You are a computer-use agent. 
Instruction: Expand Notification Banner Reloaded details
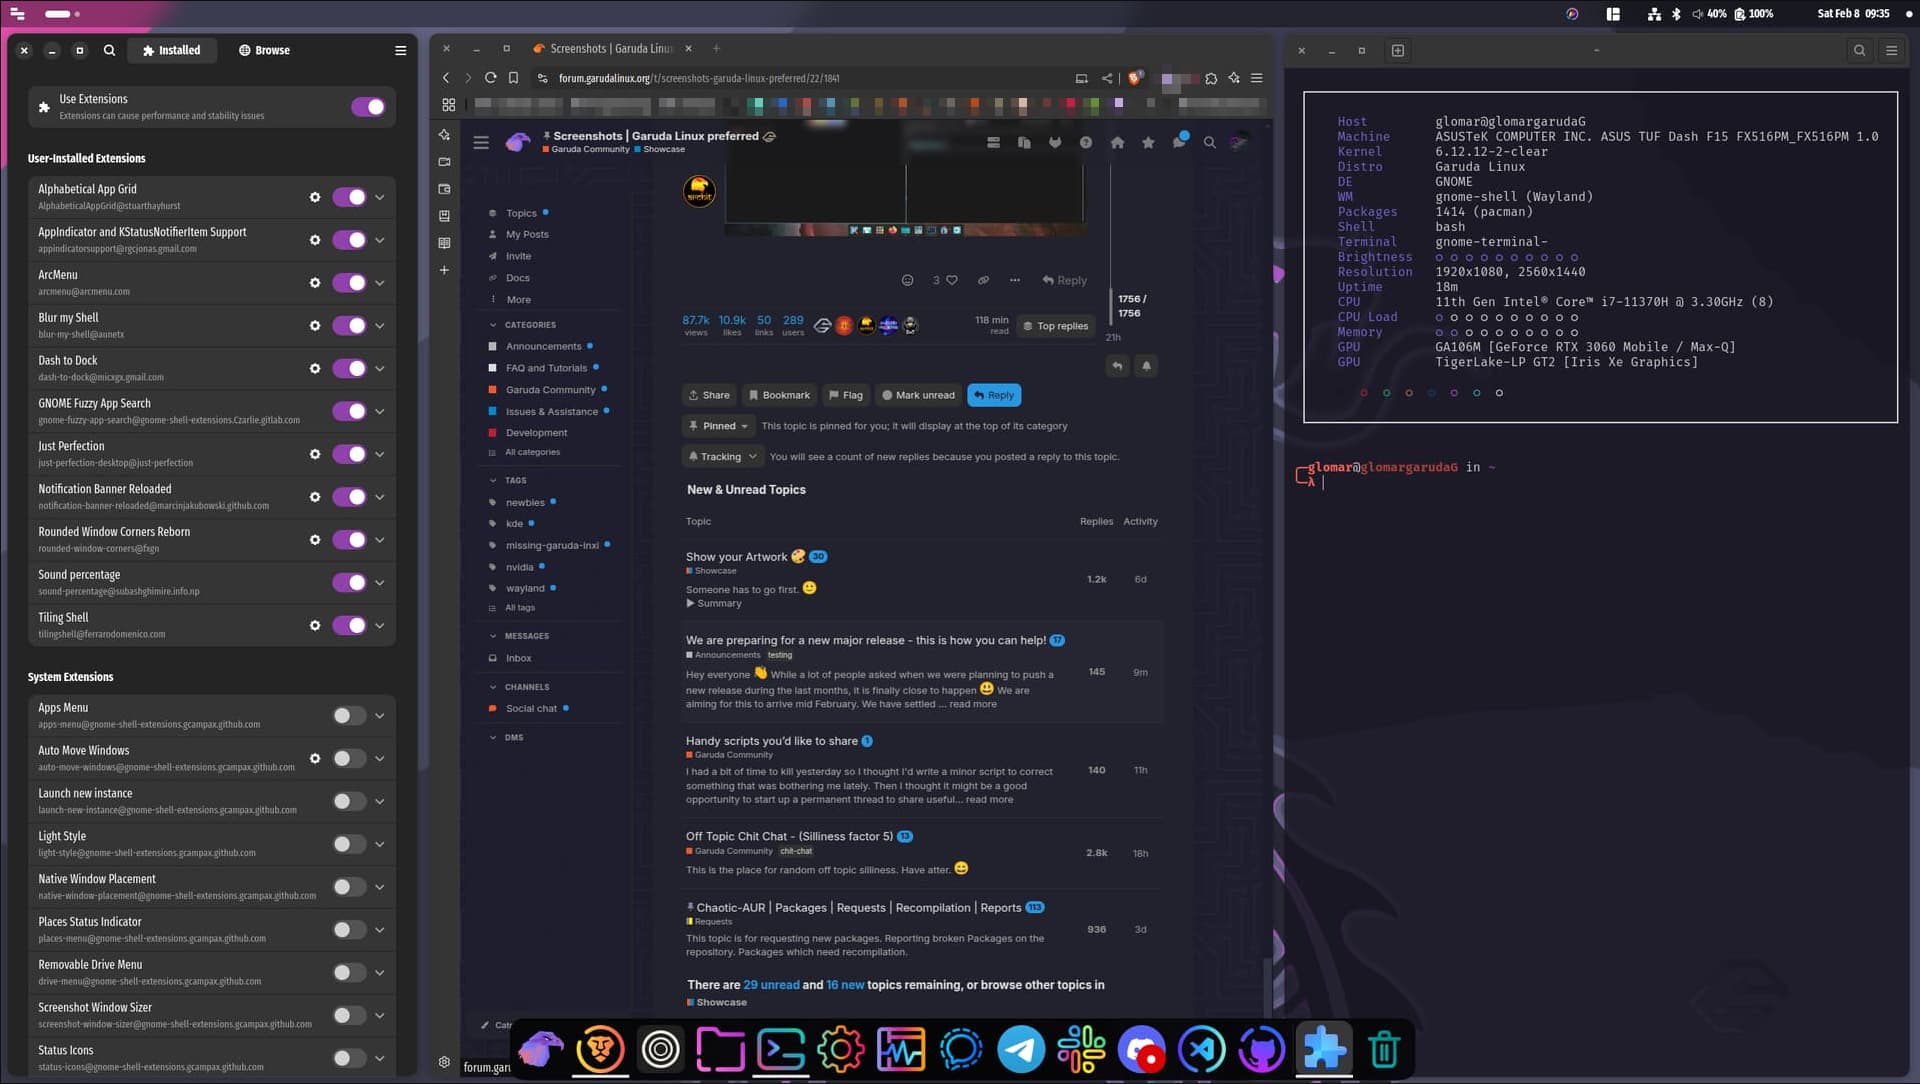[380, 497]
